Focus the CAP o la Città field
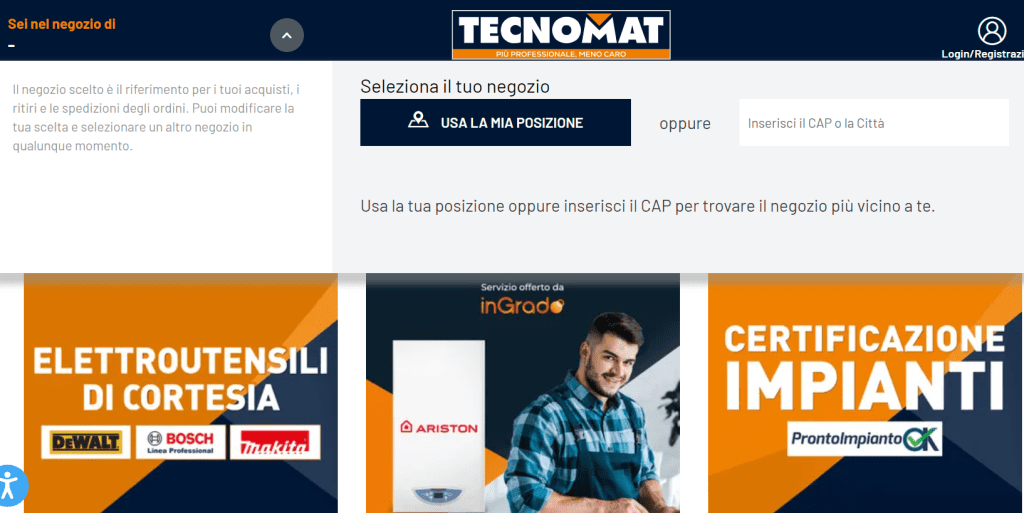This screenshot has width=1024, height=513. pyautogui.click(x=874, y=123)
